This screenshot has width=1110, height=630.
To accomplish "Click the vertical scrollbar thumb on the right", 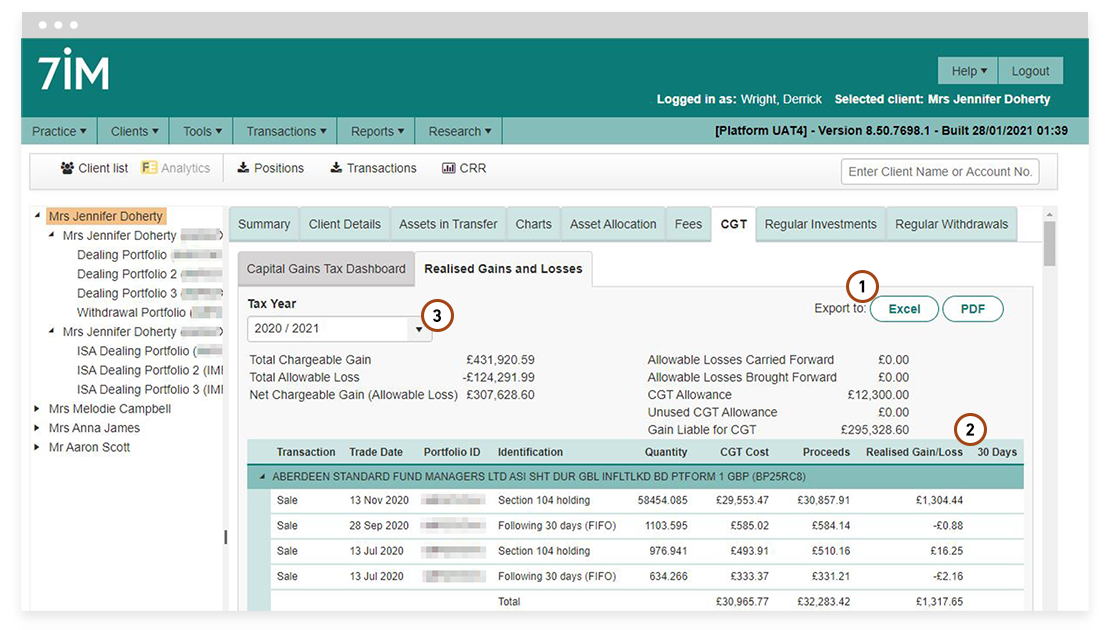I will [1049, 244].
